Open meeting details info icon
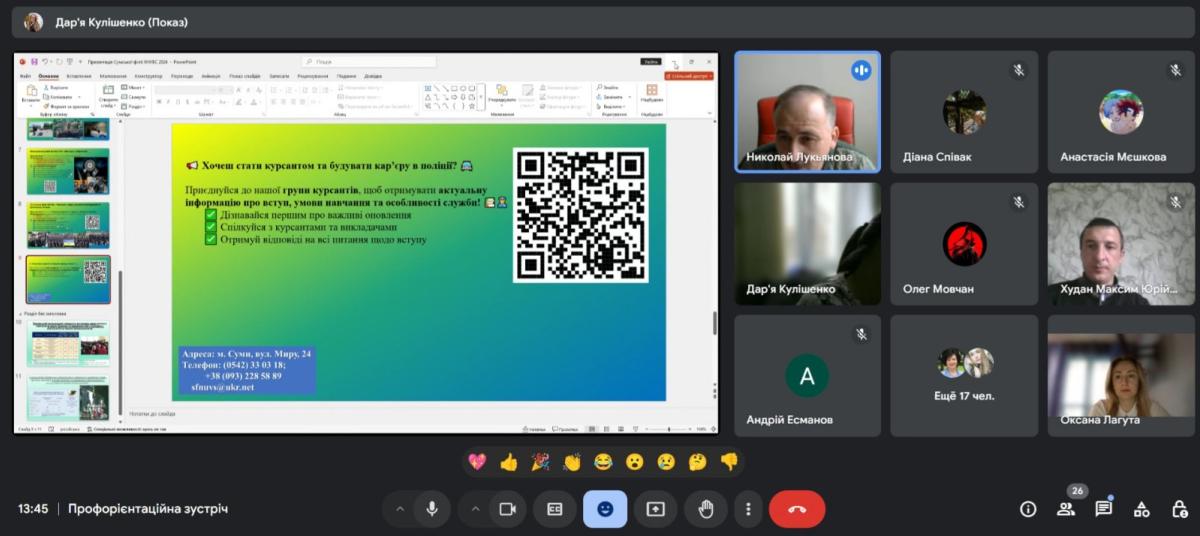The image size is (1200, 536). tap(1028, 509)
